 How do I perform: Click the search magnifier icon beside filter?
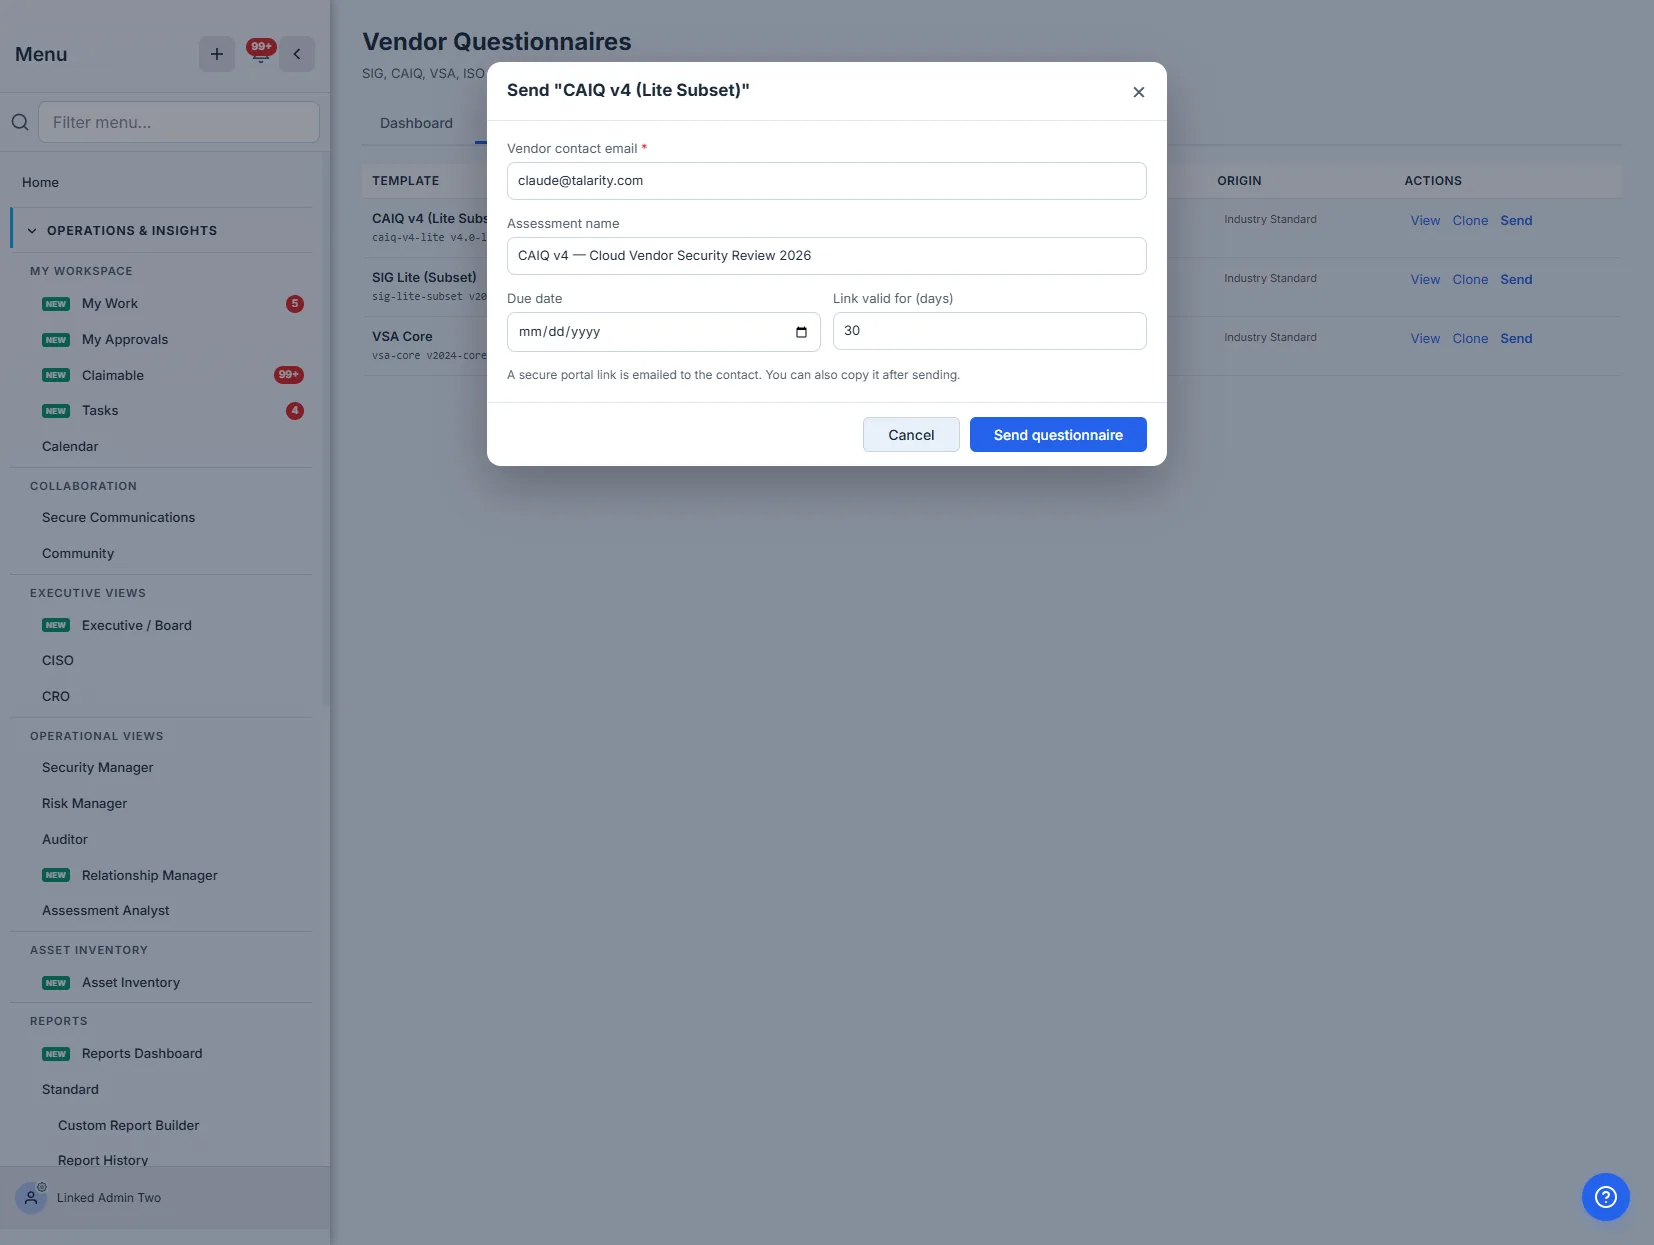[x=20, y=122]
